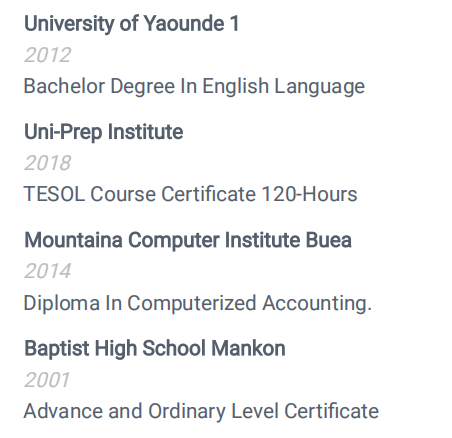
Task: Click the word Mankon in last heading
Action: point(248,349)
